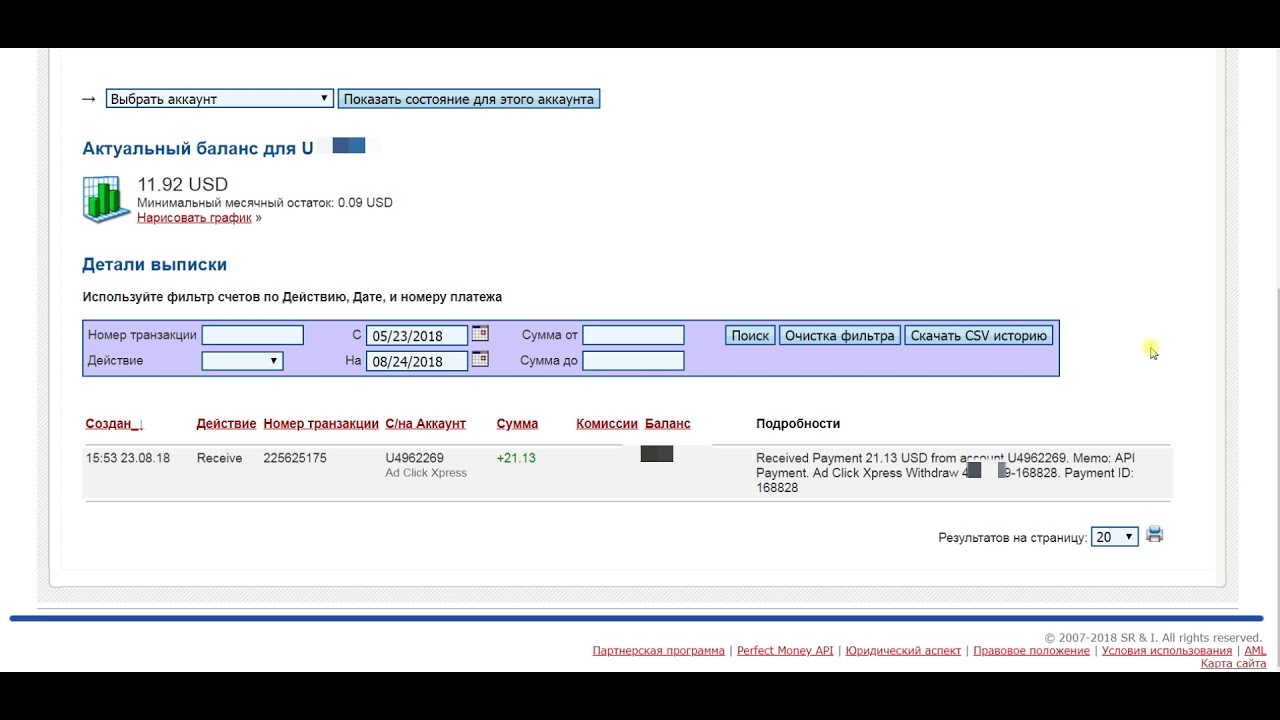Open the 'Действие' filter dropdown
This screenshot has width=1280, height=720.
click(x=242, y=361)
